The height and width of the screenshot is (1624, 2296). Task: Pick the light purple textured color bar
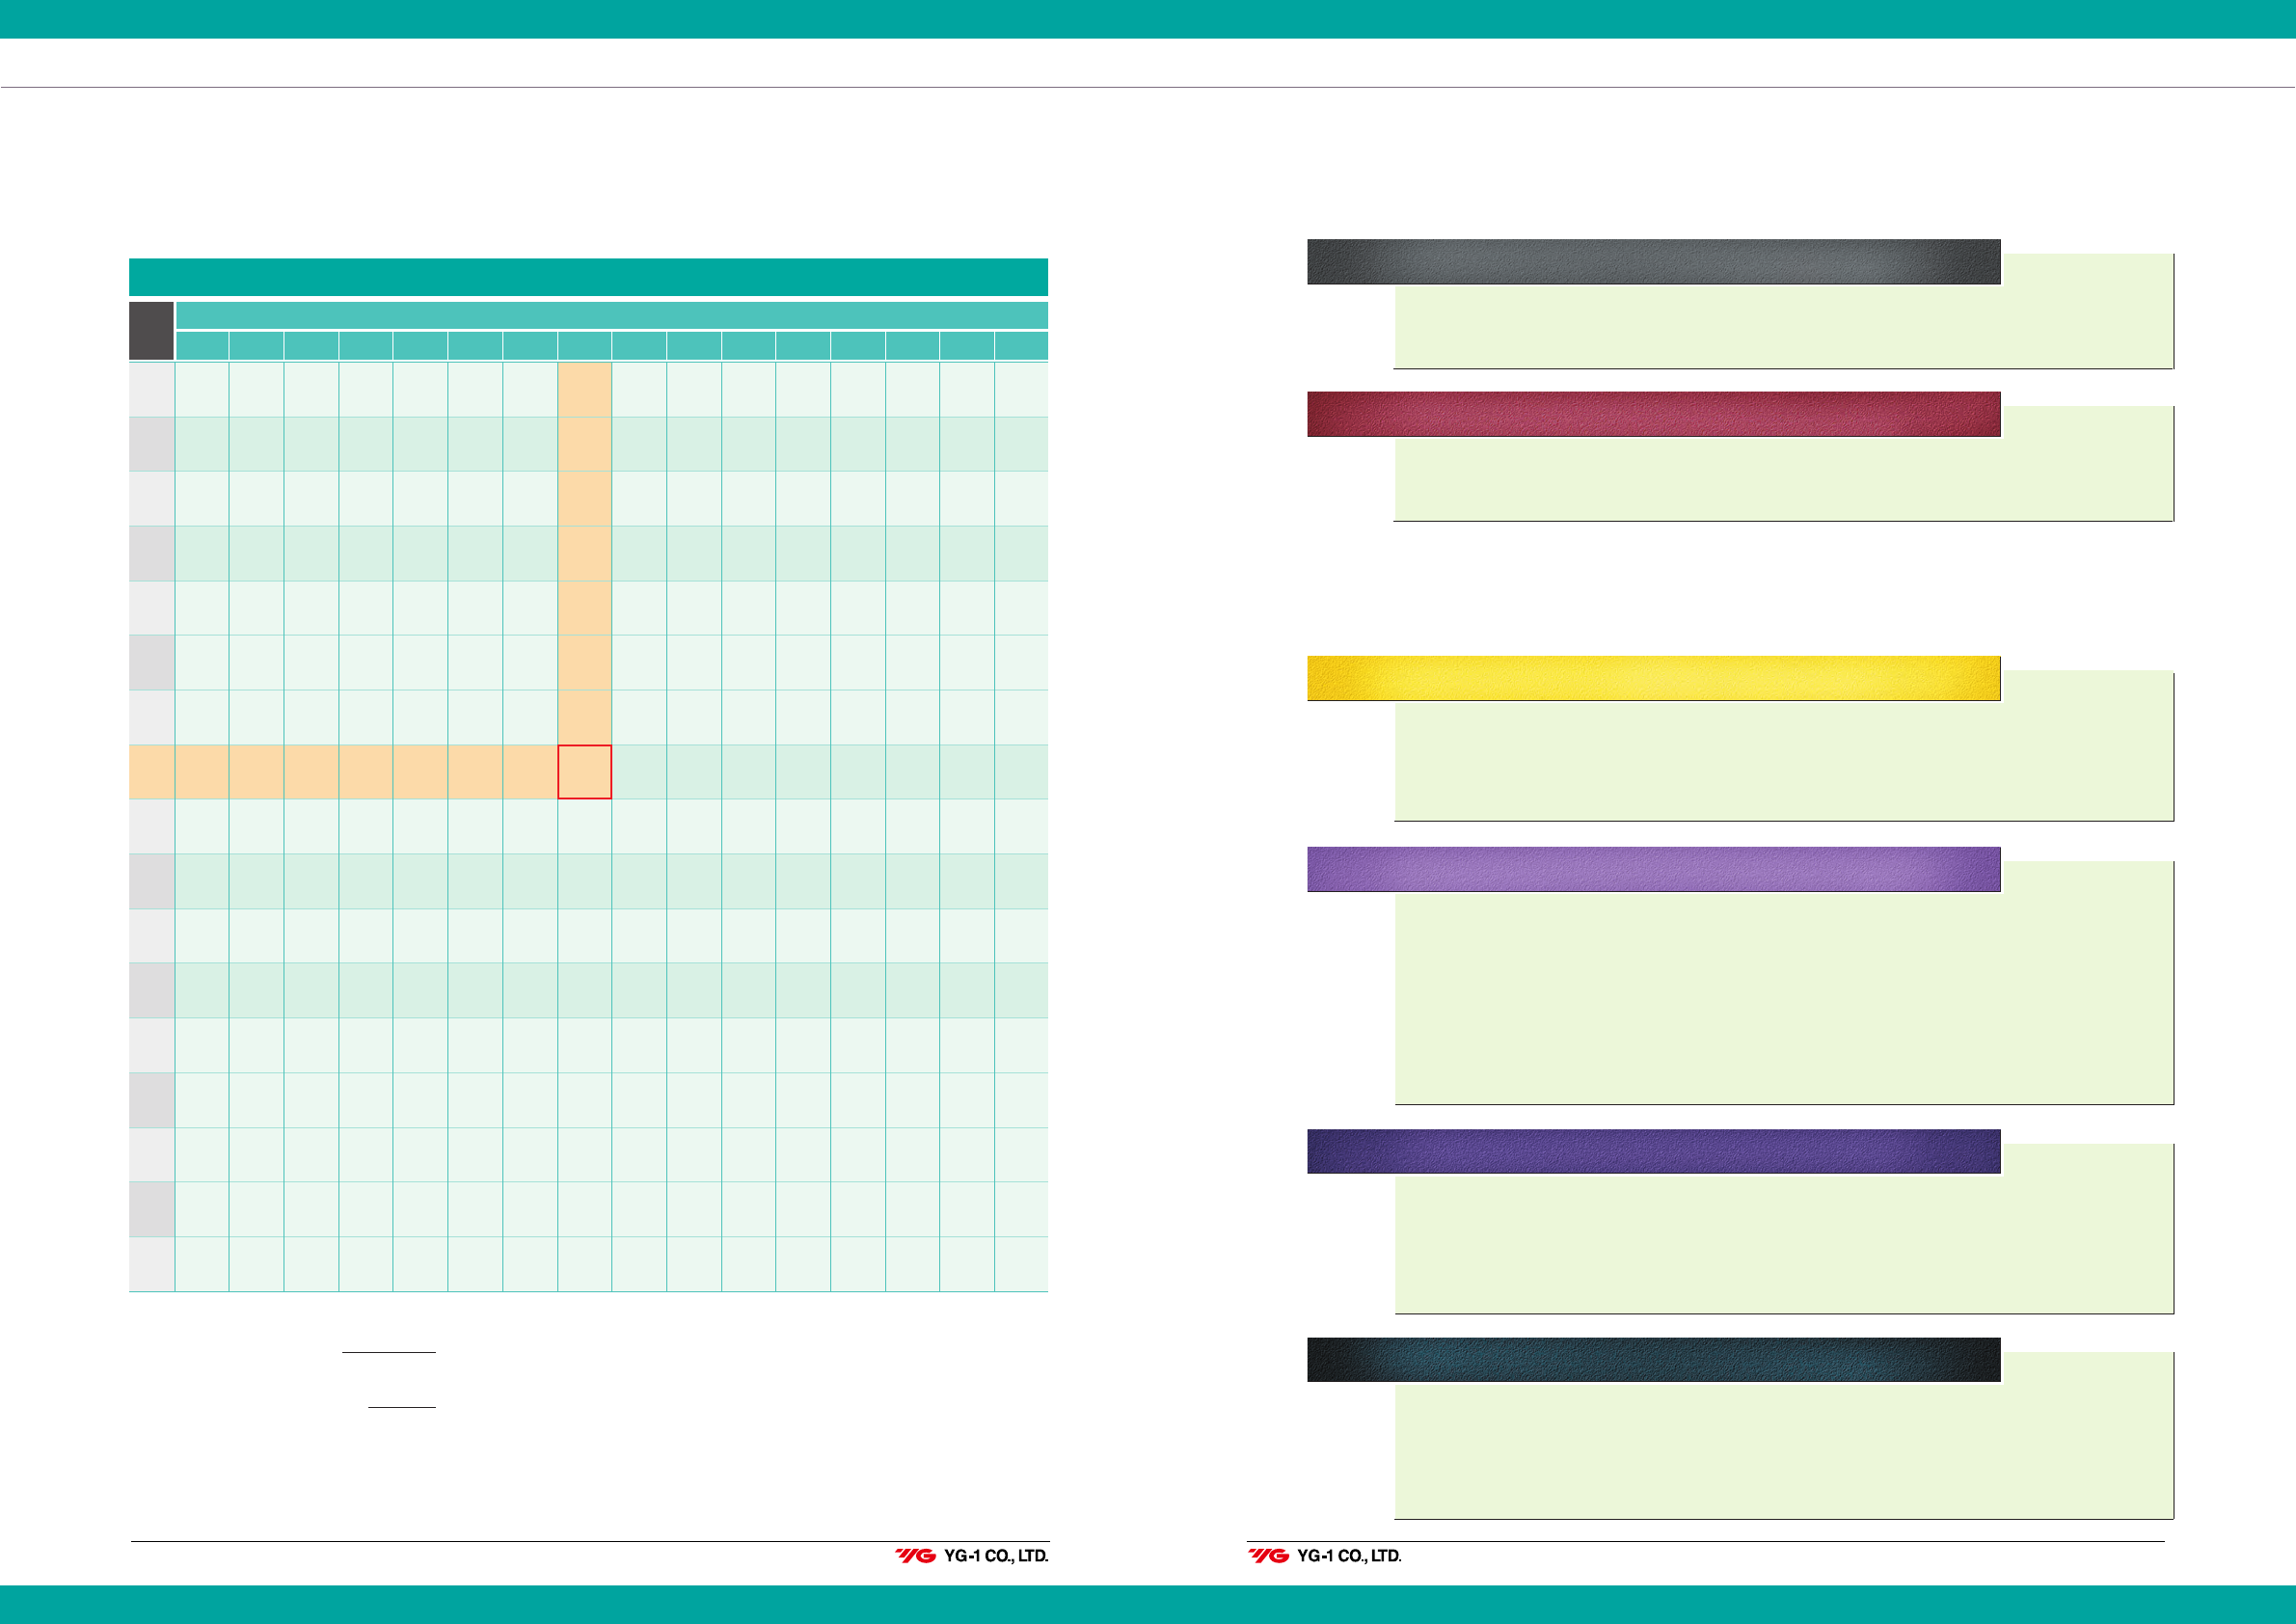1653,869
